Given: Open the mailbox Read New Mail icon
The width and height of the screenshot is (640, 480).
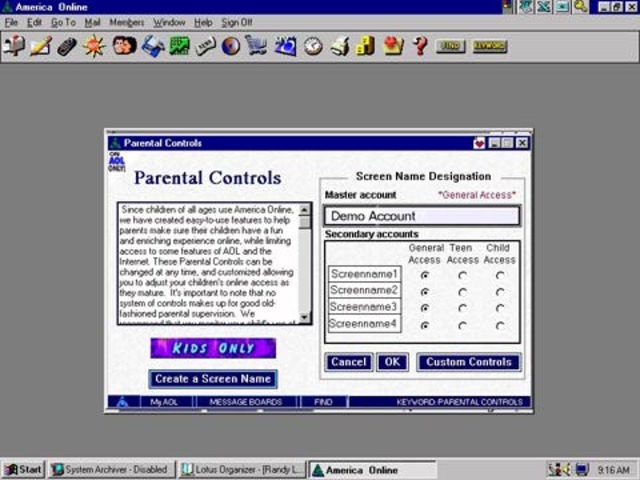Looking at the screenshot, I should pos(14,46).
